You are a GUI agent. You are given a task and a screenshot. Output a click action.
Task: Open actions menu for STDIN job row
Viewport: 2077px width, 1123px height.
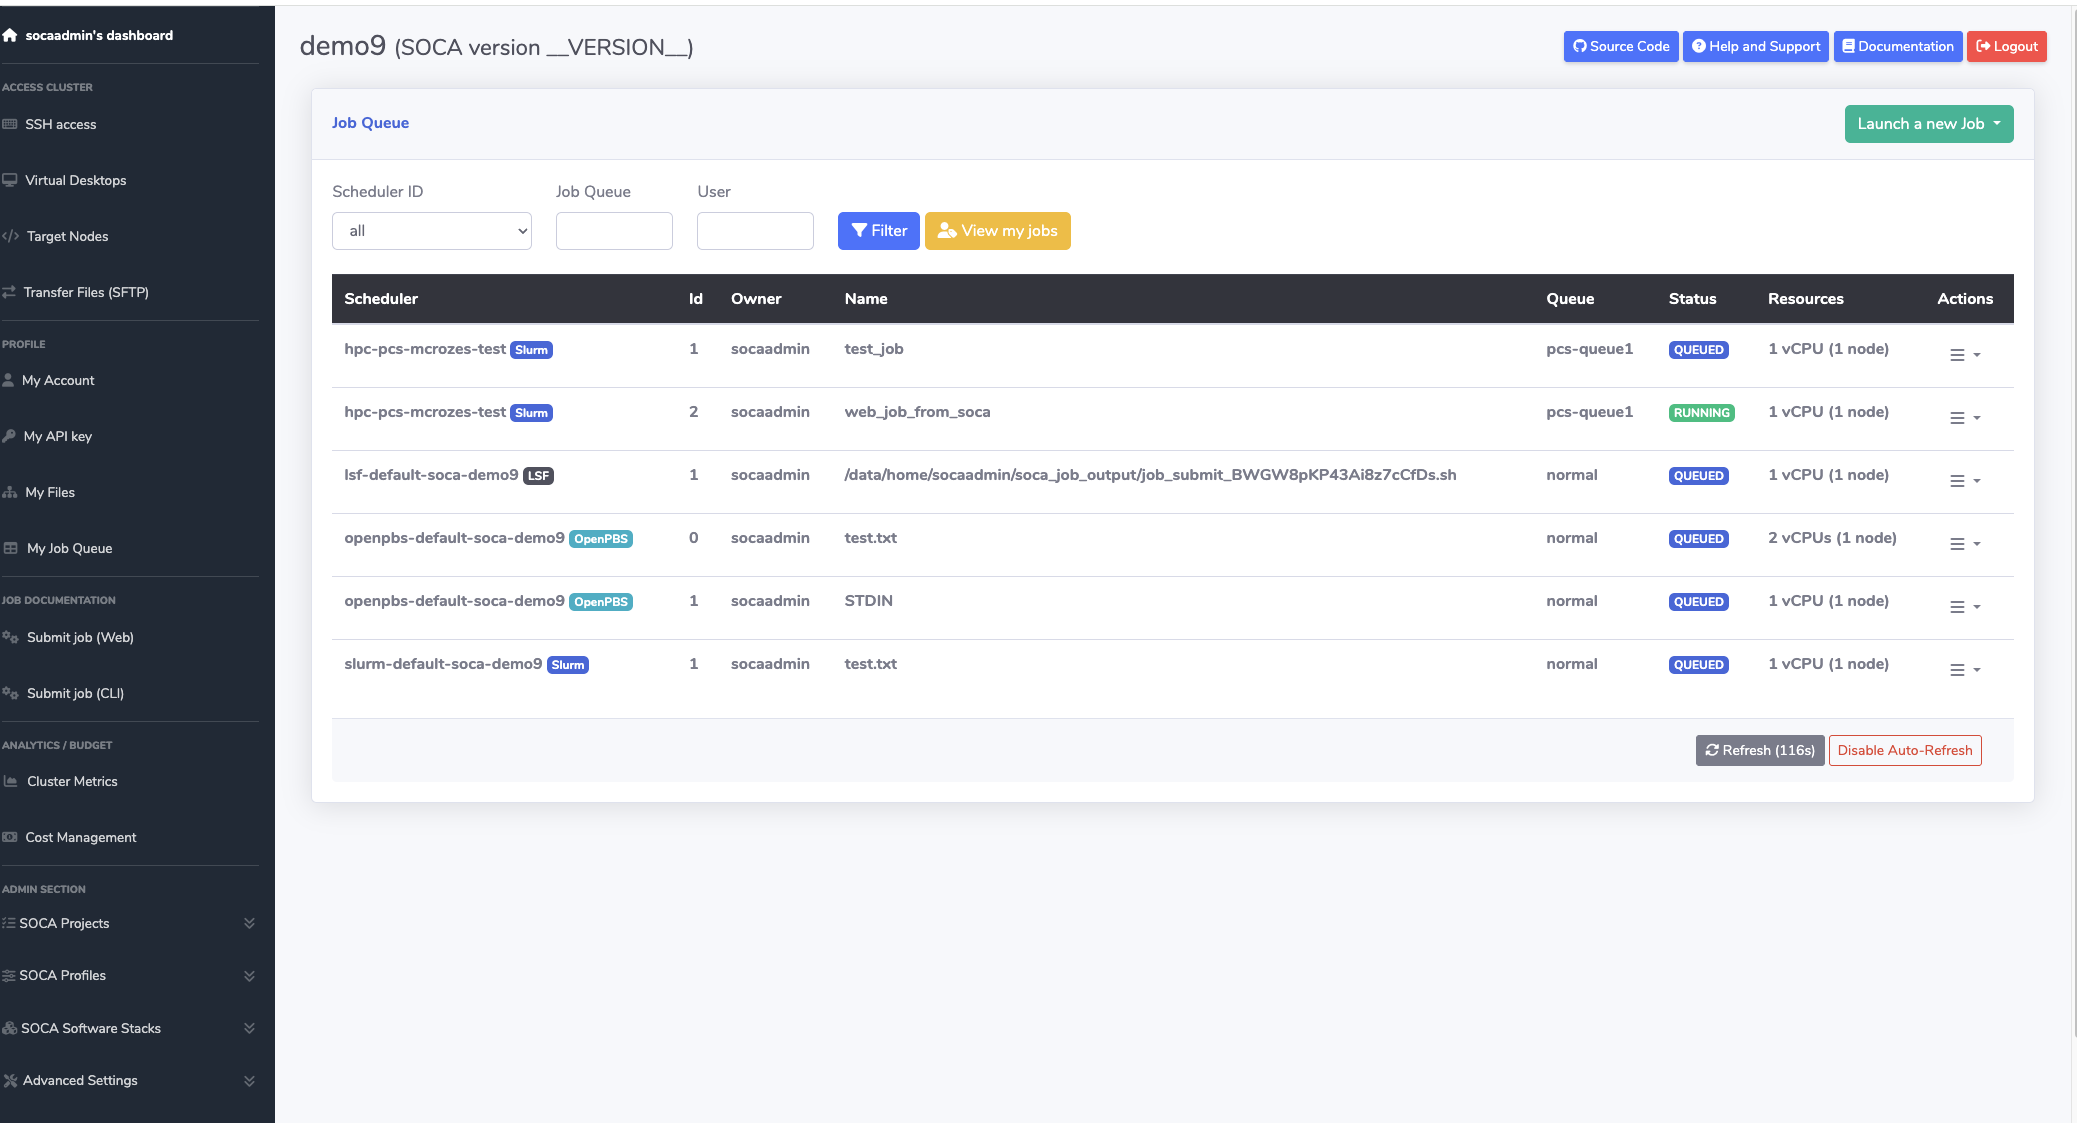[x=1964, y=607]
